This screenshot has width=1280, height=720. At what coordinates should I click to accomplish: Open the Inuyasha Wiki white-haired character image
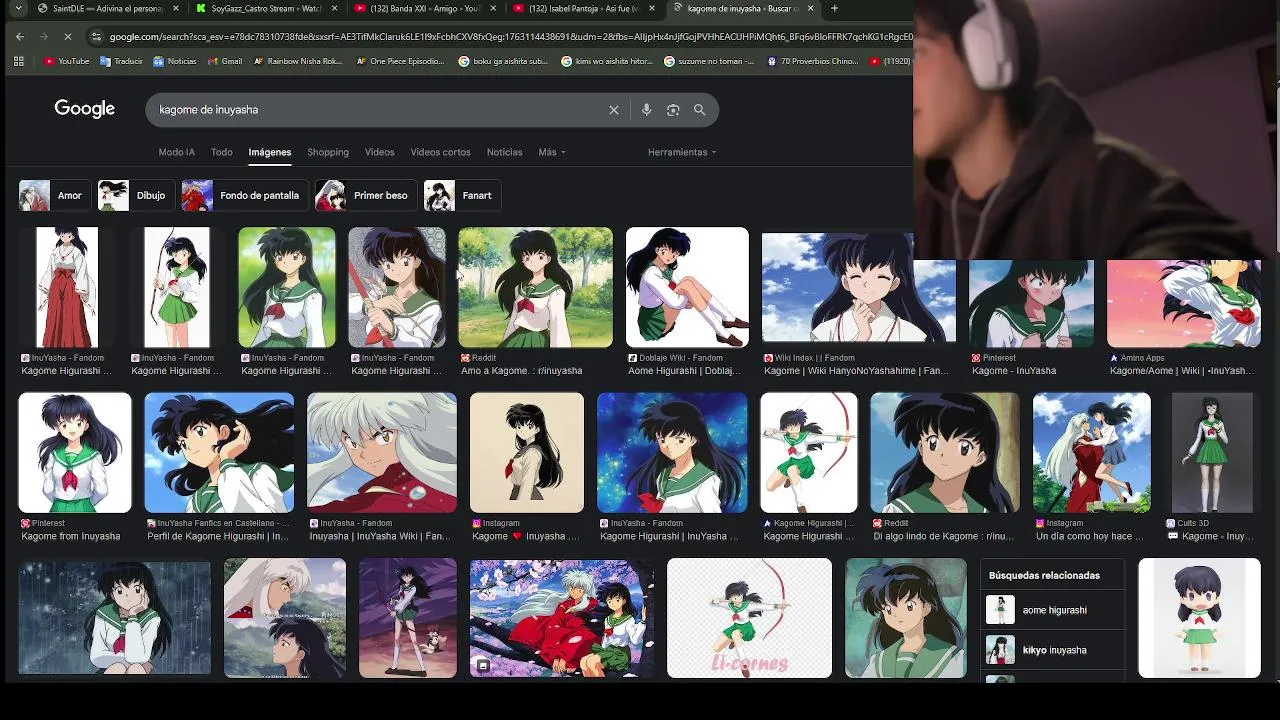tap(382, 452)
